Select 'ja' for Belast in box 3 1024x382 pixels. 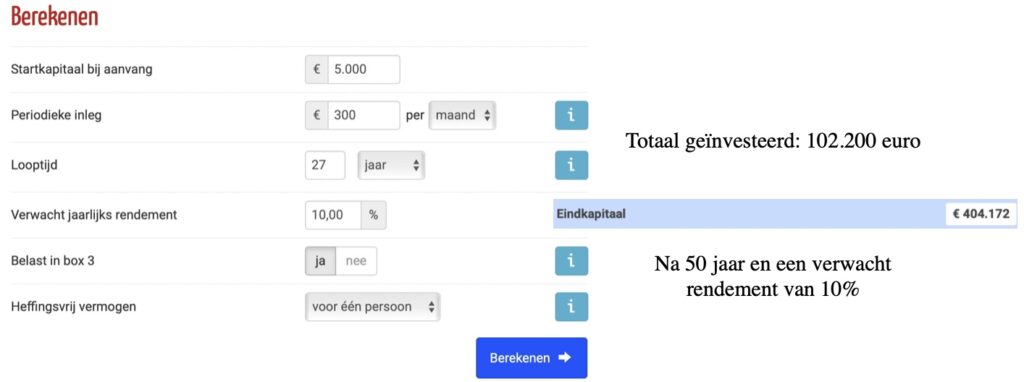tap(320, 261)
